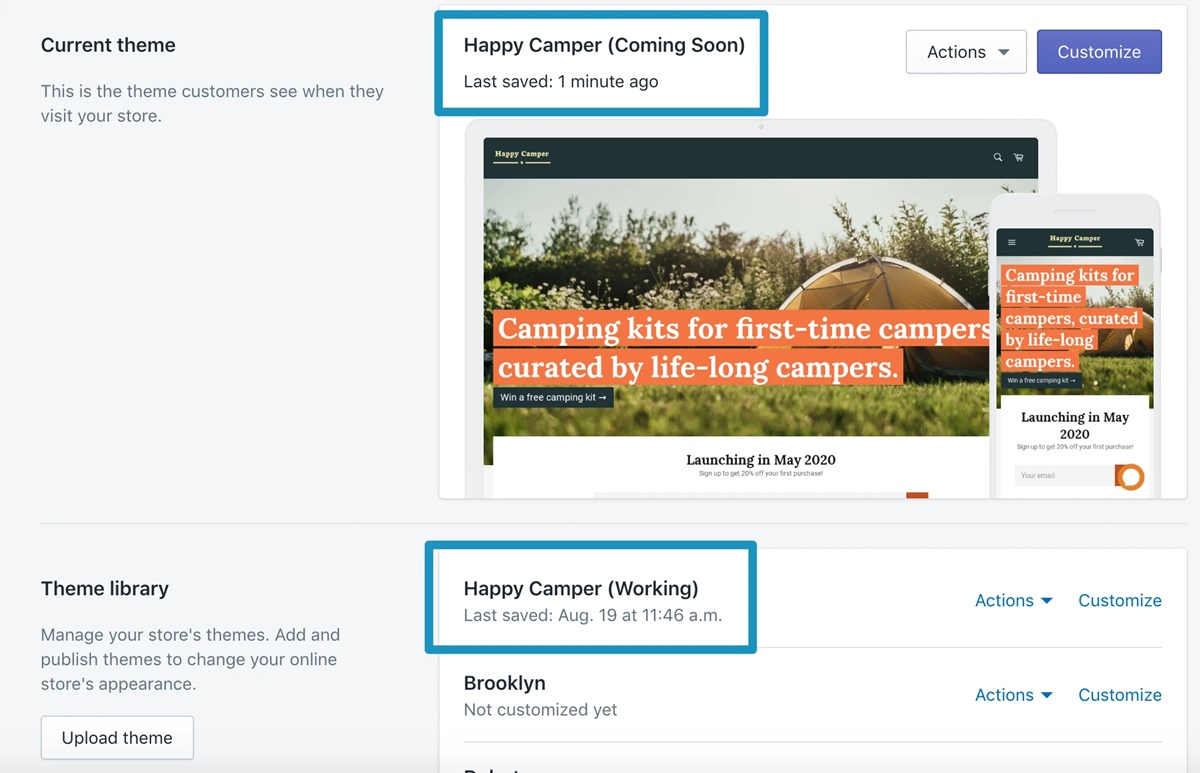Click 'Happy Camper (Coming Soon)' theme title
Screen dimensions: 1200x773
tap(604, 45)
